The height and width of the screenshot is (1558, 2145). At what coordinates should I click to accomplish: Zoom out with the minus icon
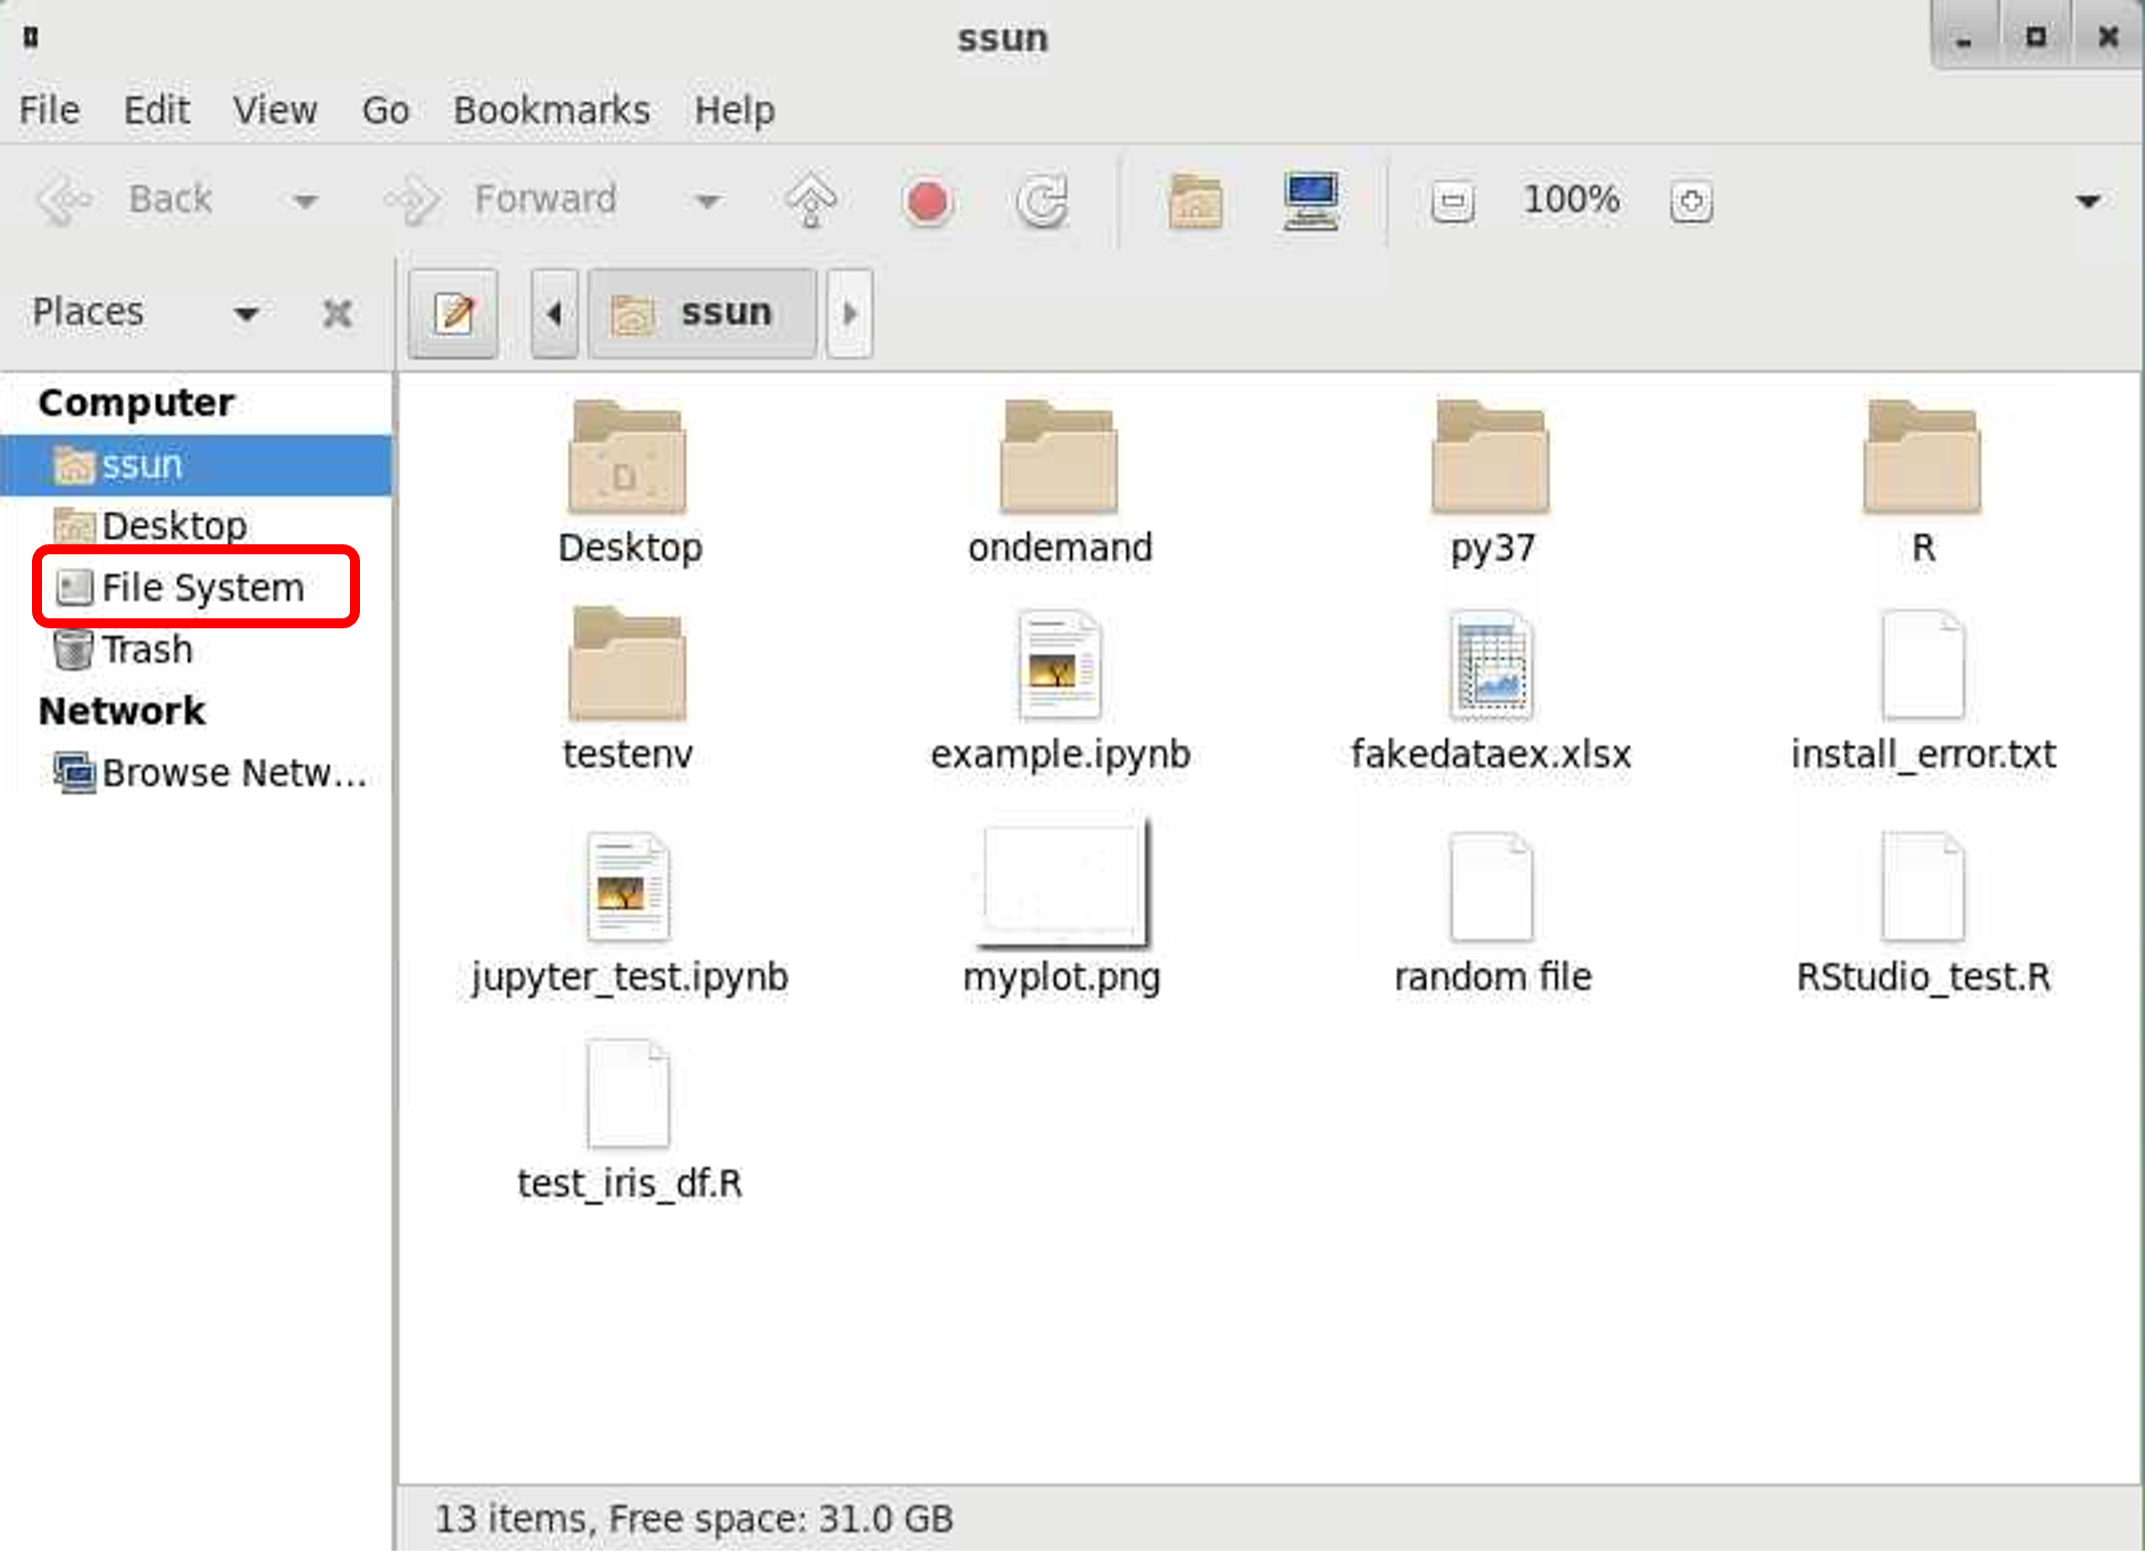(1452, 201)
